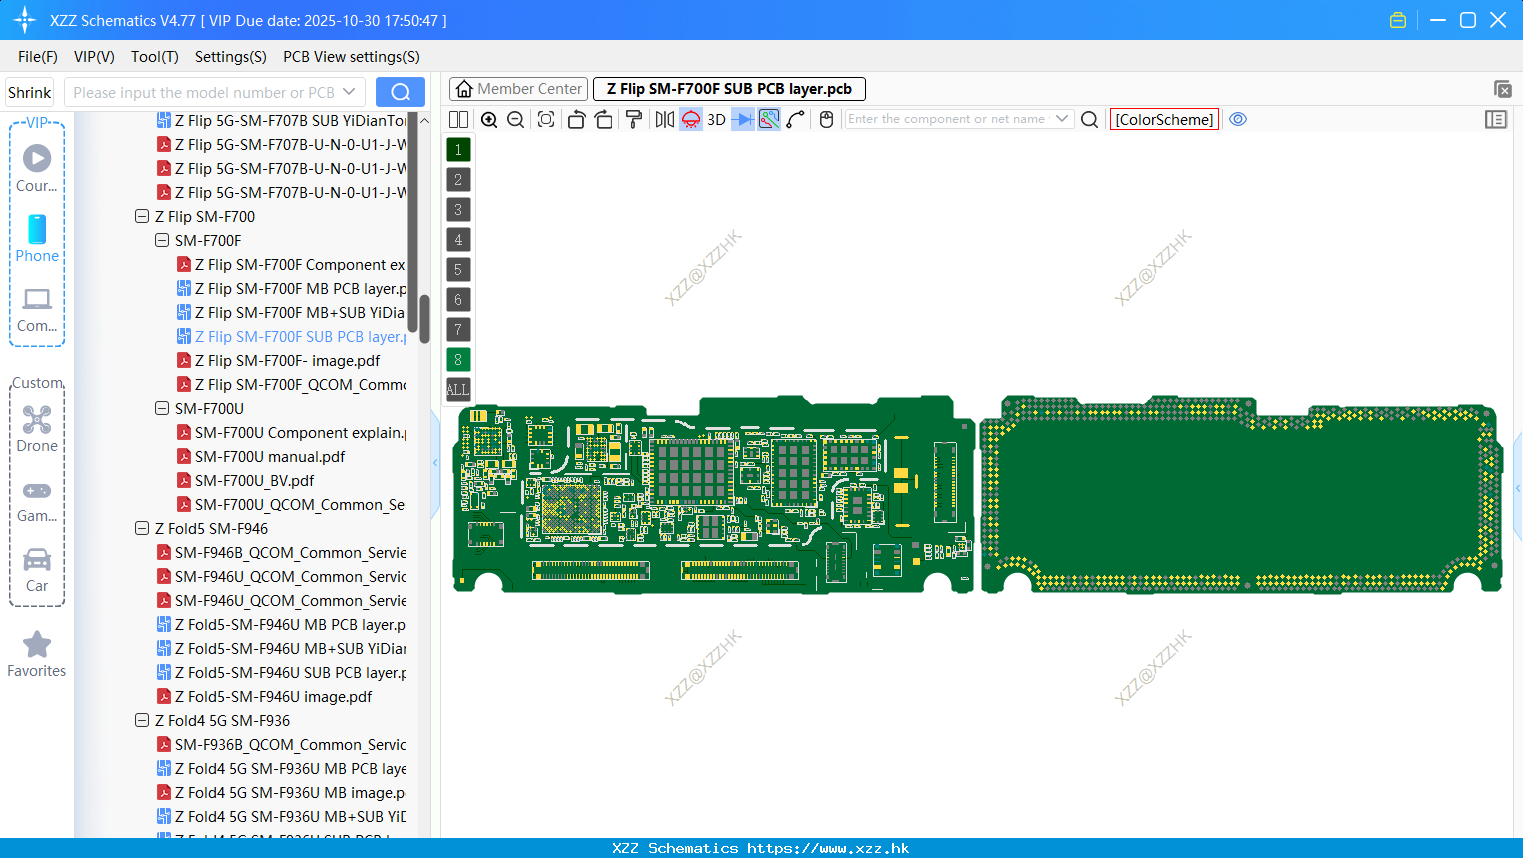Viewport: 1523px width, 858px height.
Task: Open the Favorites star
Action: 37,654
